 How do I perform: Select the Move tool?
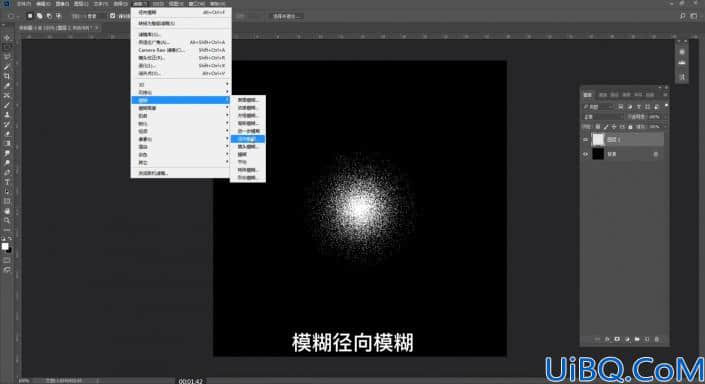point(7,38)
